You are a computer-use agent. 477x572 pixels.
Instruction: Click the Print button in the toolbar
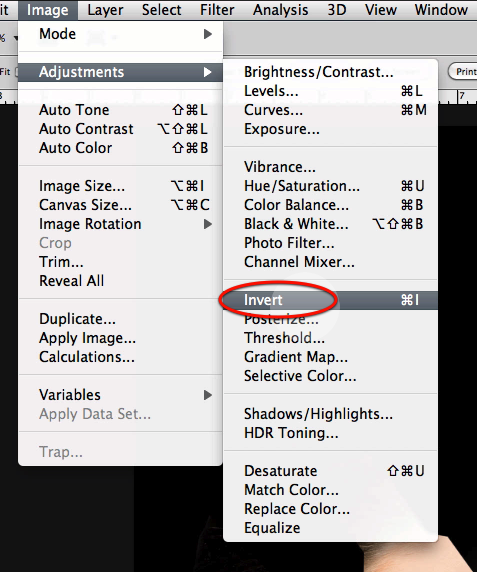[x=464, y=72]
